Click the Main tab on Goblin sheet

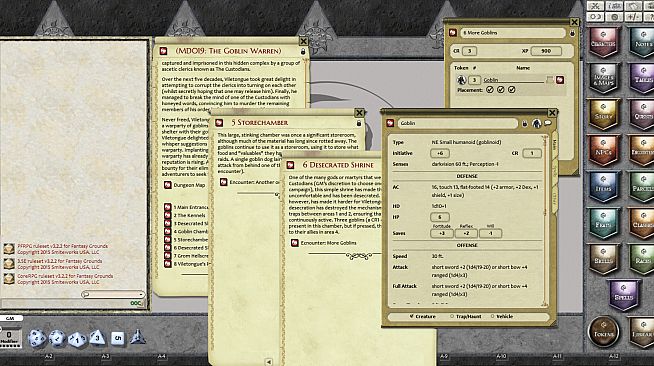[555, 144]
